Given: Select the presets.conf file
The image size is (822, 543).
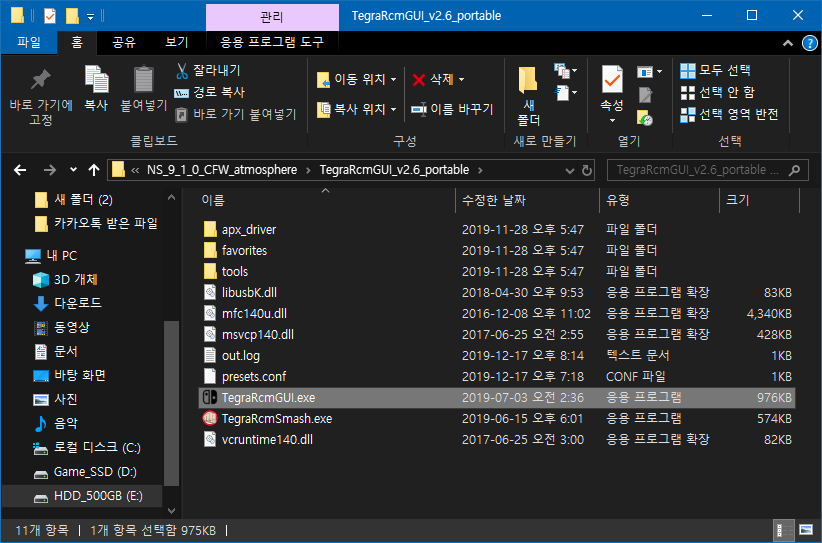Looking at the screenshot, I should pyautogui.click(x=254, y=376).
